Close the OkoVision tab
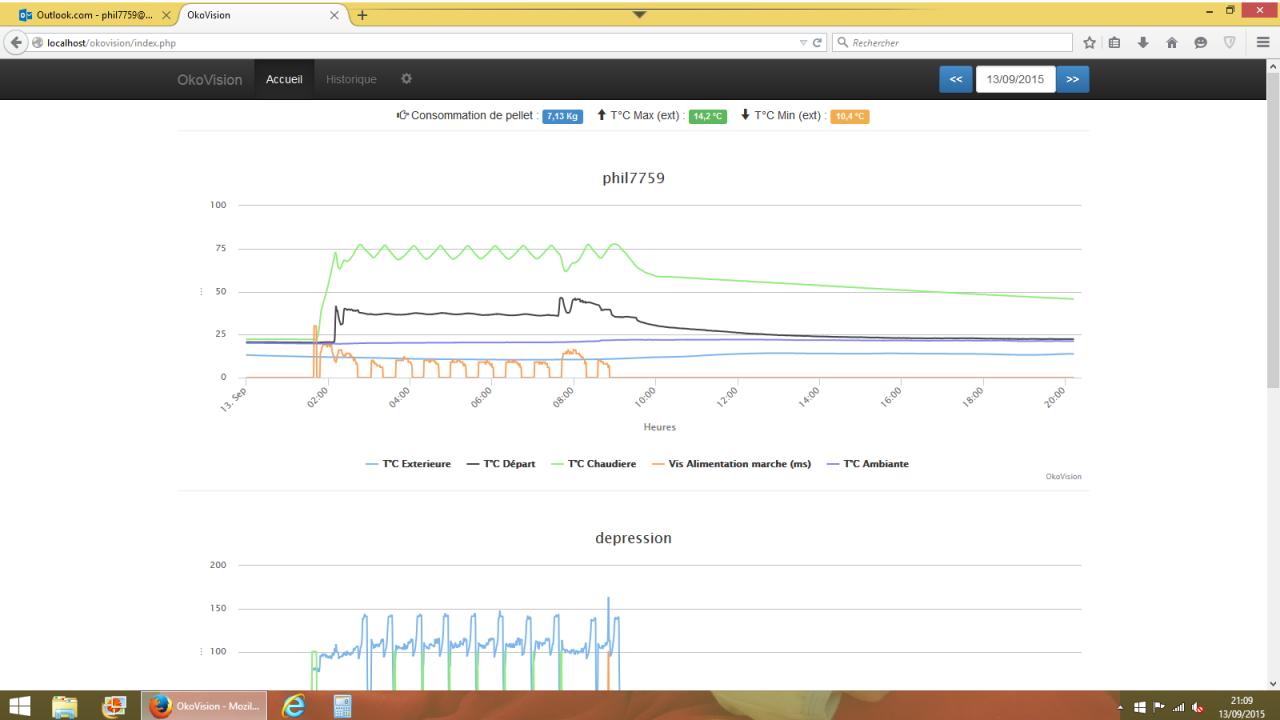The height and width of the screenshot is (720, 1280). pyautogui.click(x=335, y=15)
